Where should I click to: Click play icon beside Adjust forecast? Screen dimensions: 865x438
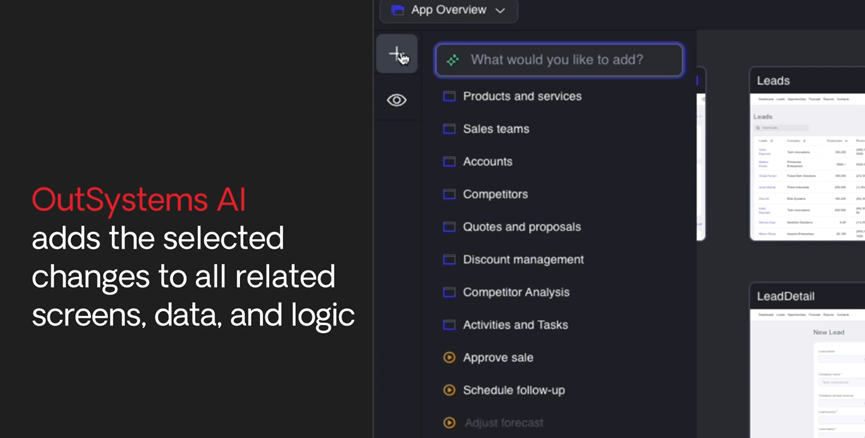[x=449, y=423]
